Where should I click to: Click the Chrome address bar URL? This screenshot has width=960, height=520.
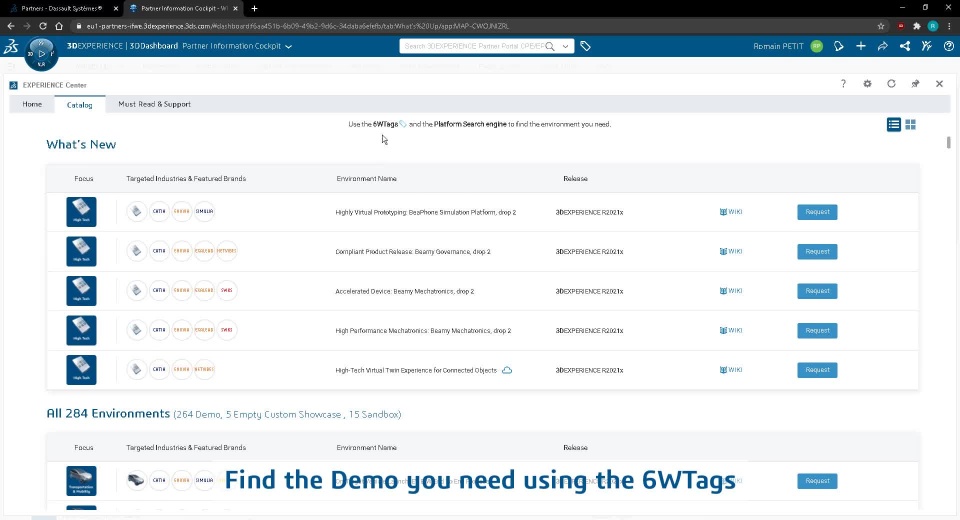point(298,26)
